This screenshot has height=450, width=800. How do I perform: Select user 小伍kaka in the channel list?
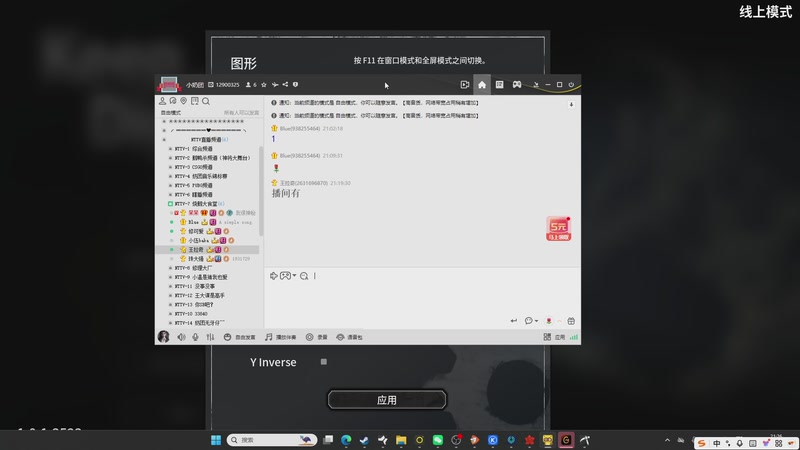207,240
